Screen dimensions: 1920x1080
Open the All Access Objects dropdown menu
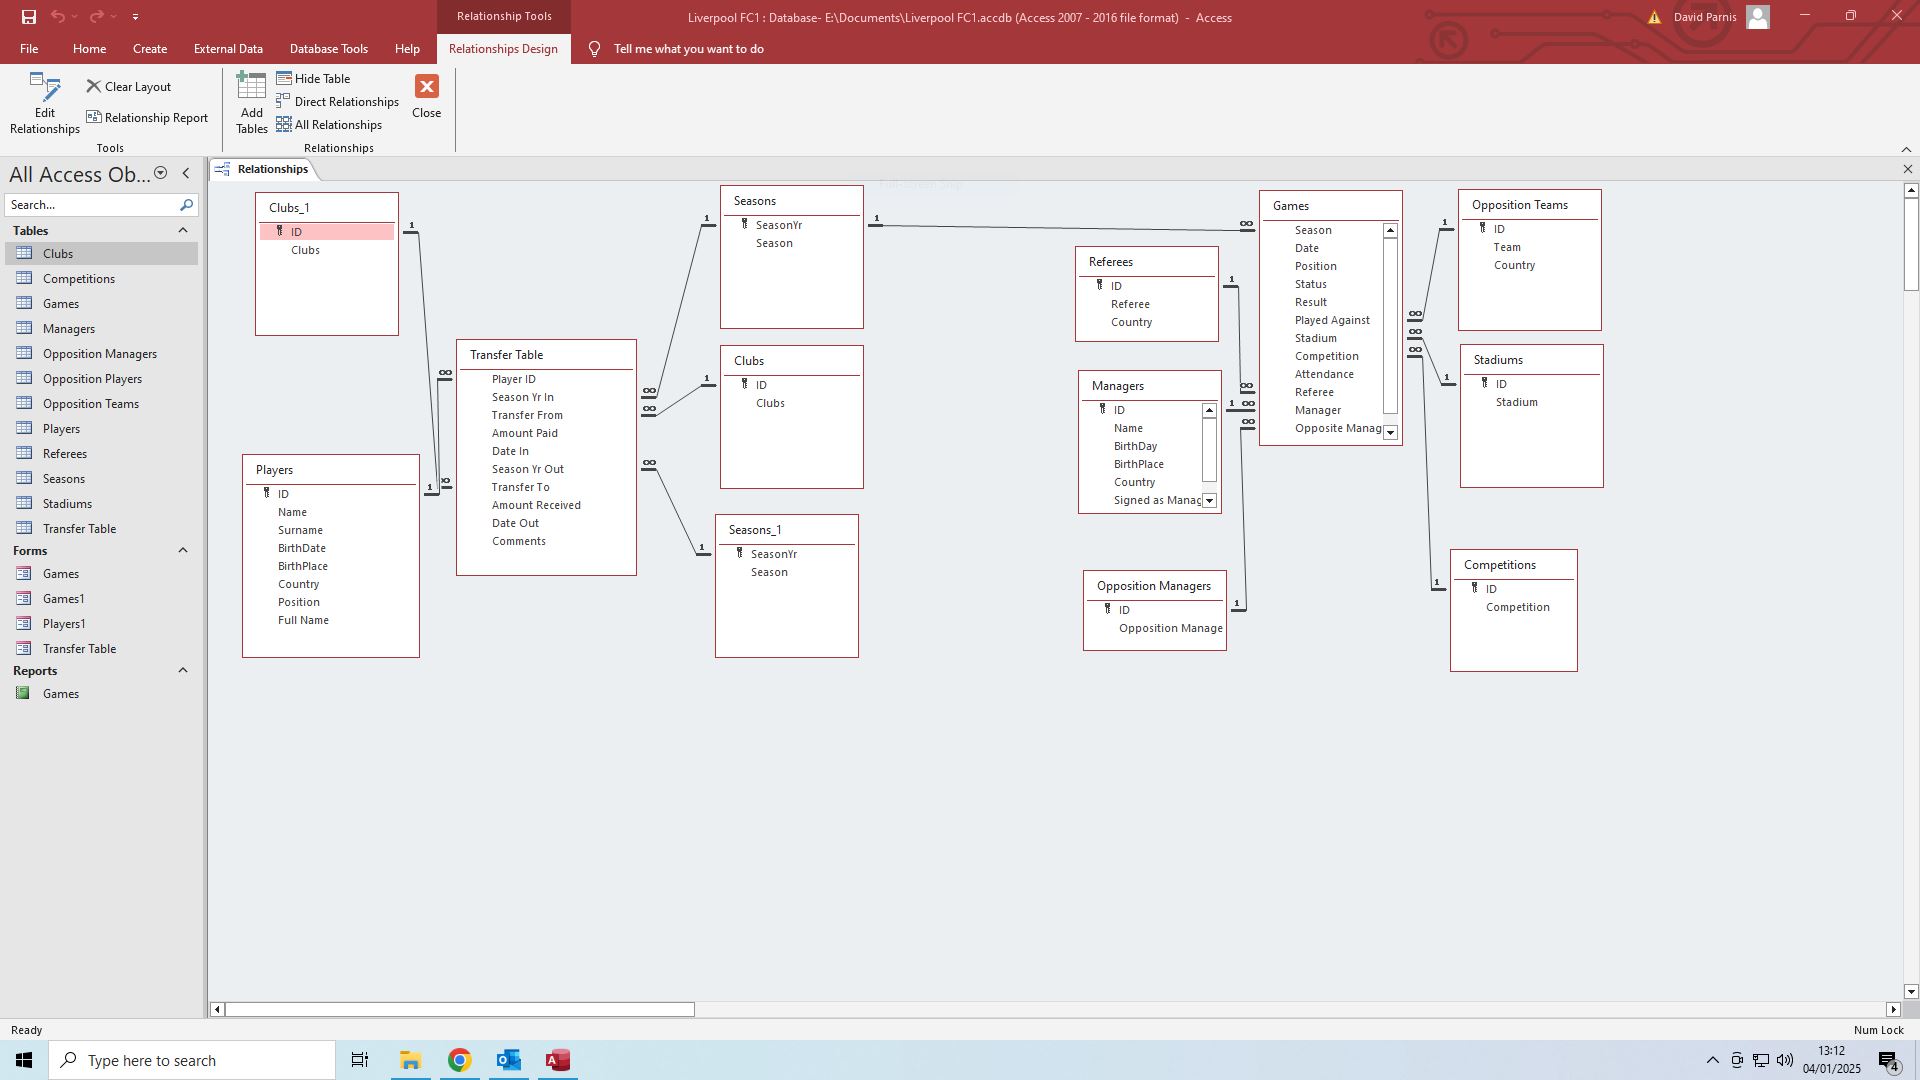tap(160, 174)
